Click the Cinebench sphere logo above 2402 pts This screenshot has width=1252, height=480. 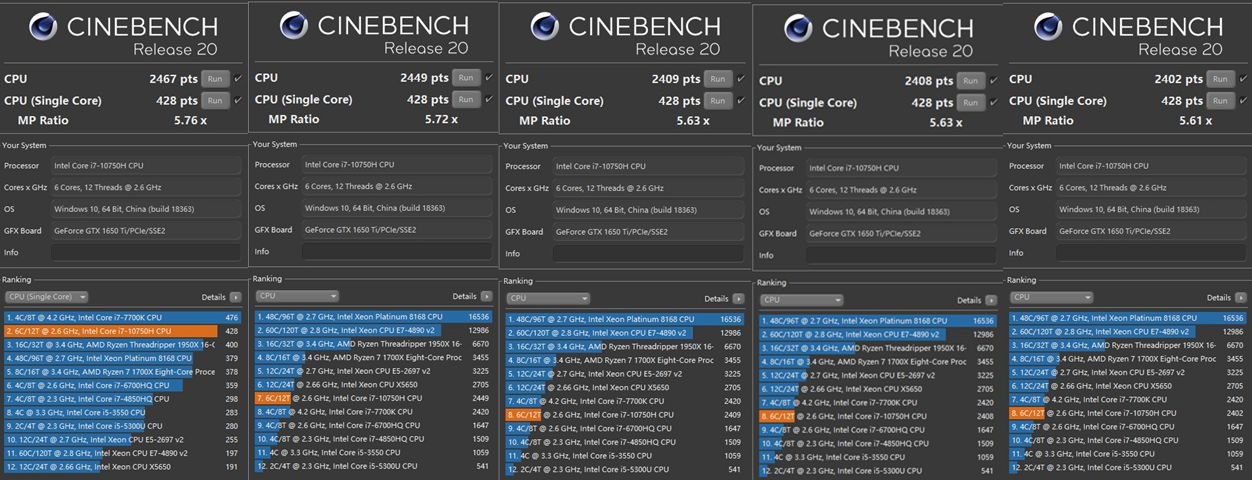[1048, 27]
